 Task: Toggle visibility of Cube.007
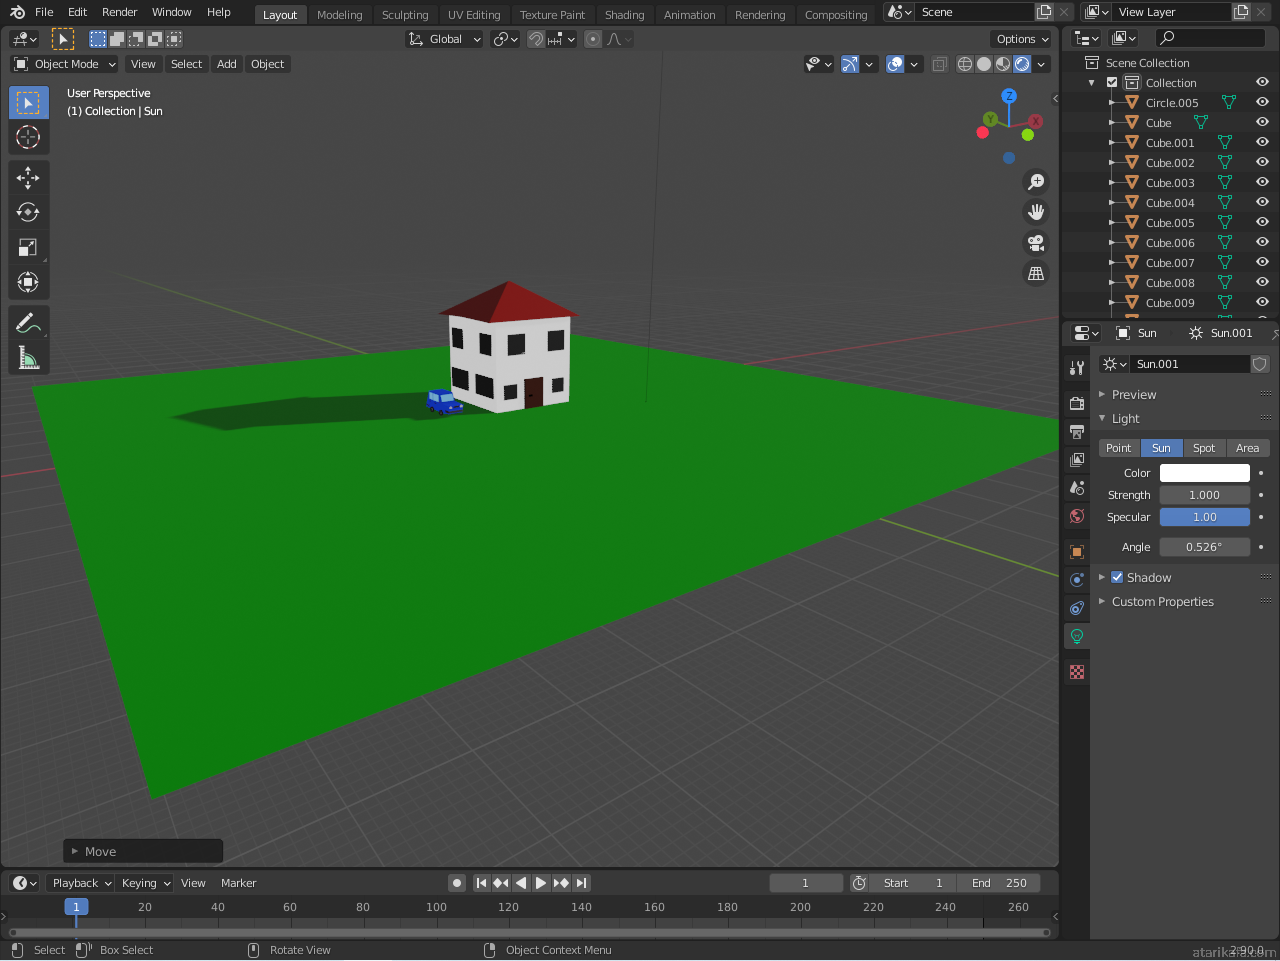coord(1262,262)
